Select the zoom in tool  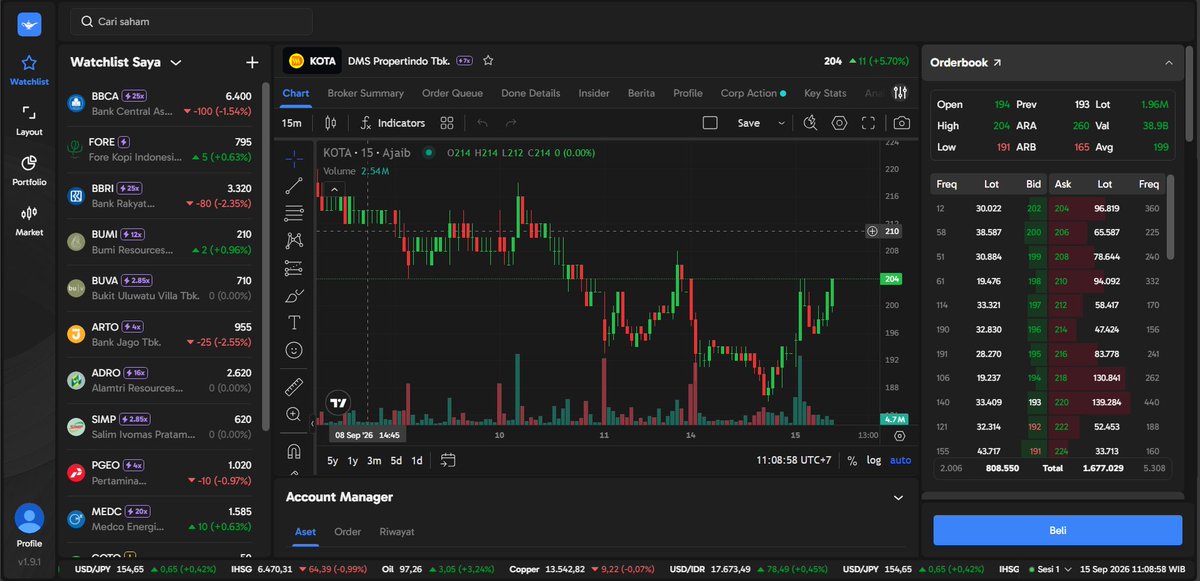[294, 414]
